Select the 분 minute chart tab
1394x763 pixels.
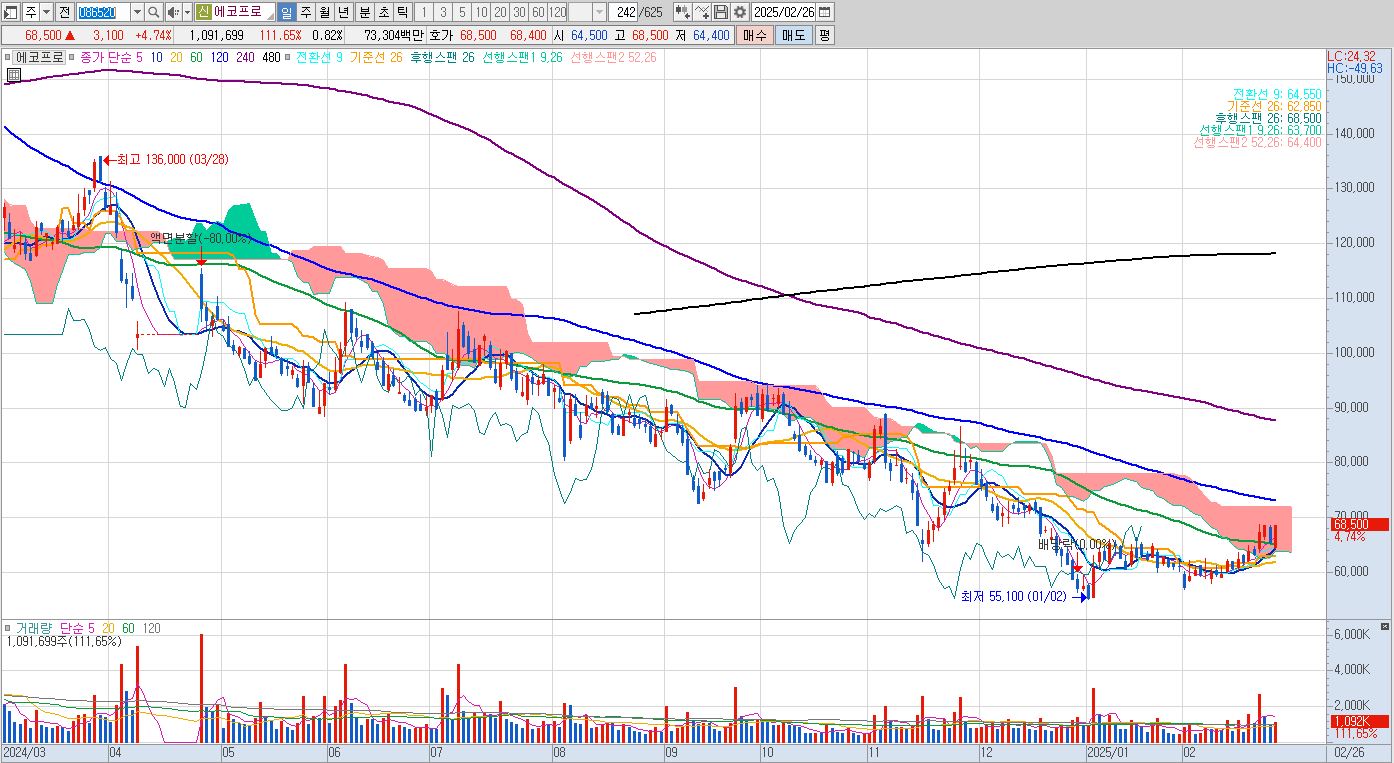[x=364, y=12]
